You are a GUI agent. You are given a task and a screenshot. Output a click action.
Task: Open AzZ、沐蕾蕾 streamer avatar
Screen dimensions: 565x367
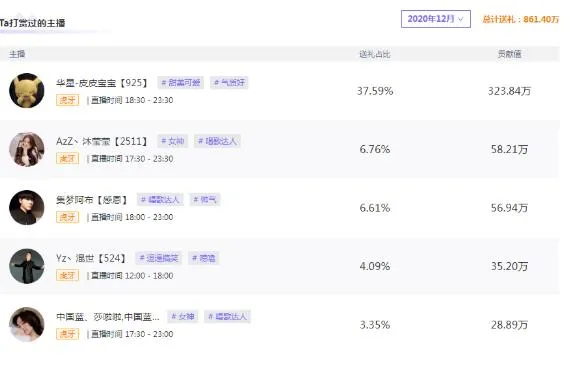[27, 149]
